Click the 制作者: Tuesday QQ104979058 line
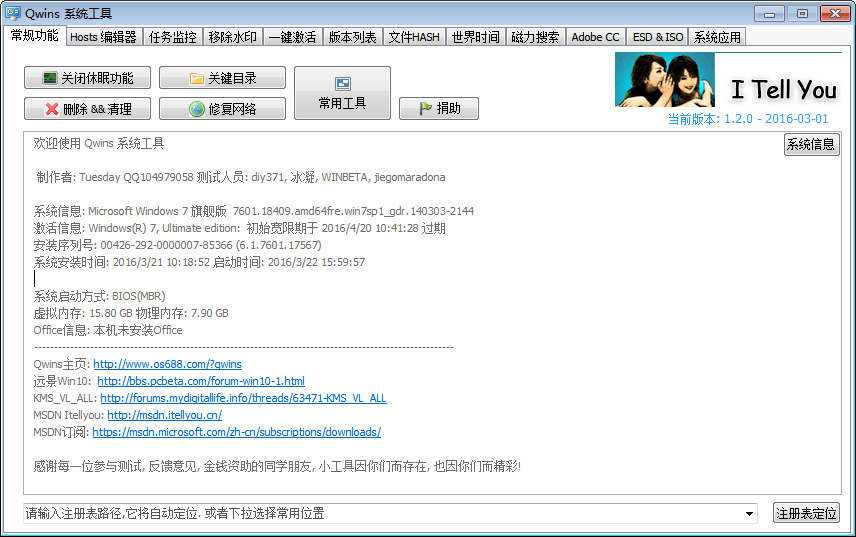 click(x=241, y=177)
